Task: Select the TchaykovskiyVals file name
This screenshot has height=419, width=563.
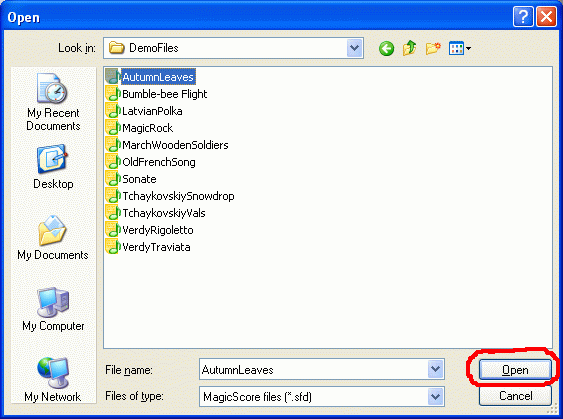Action: click(x=164, y=213)
